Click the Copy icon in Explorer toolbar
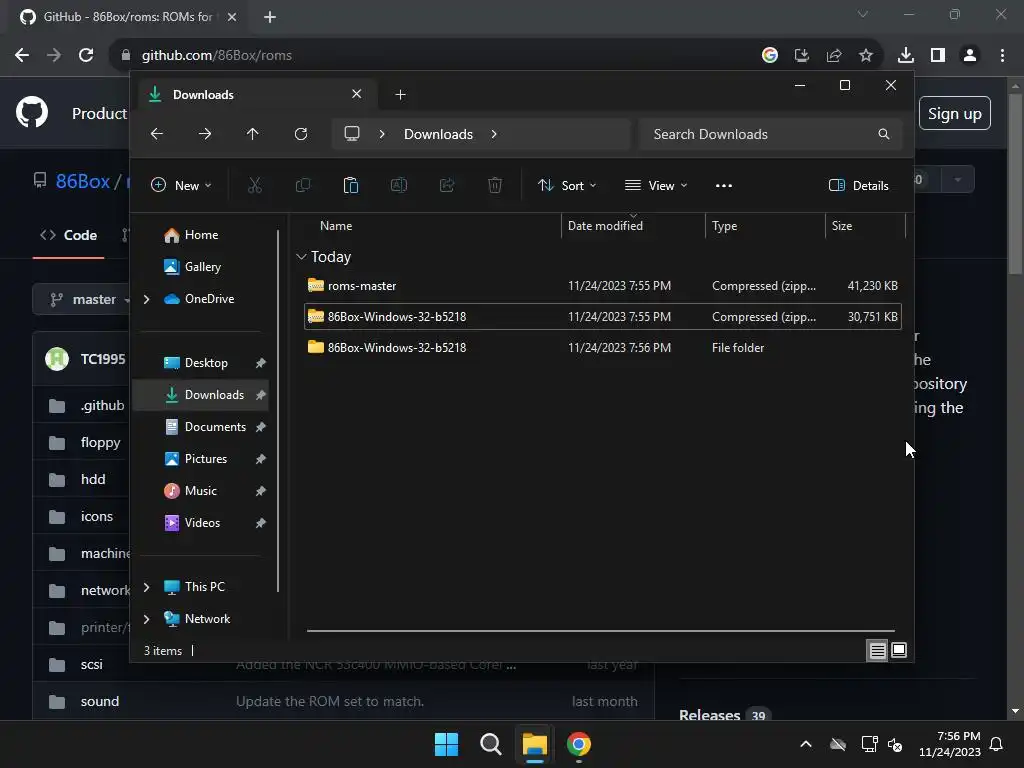1024x768 pixels. pyautogui.click(x=303, y=185)
